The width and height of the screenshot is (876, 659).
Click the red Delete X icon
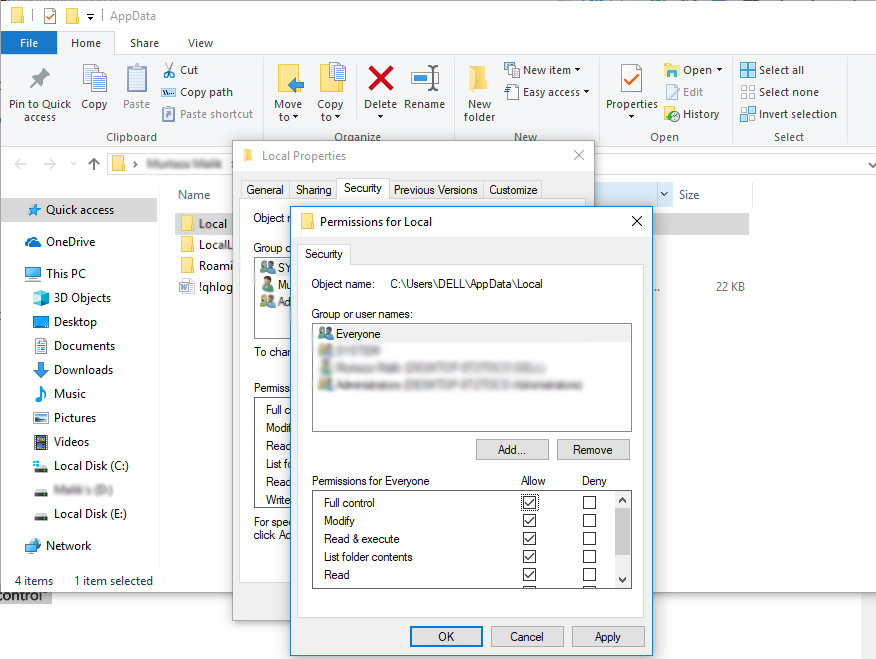[x=380, y=78]
